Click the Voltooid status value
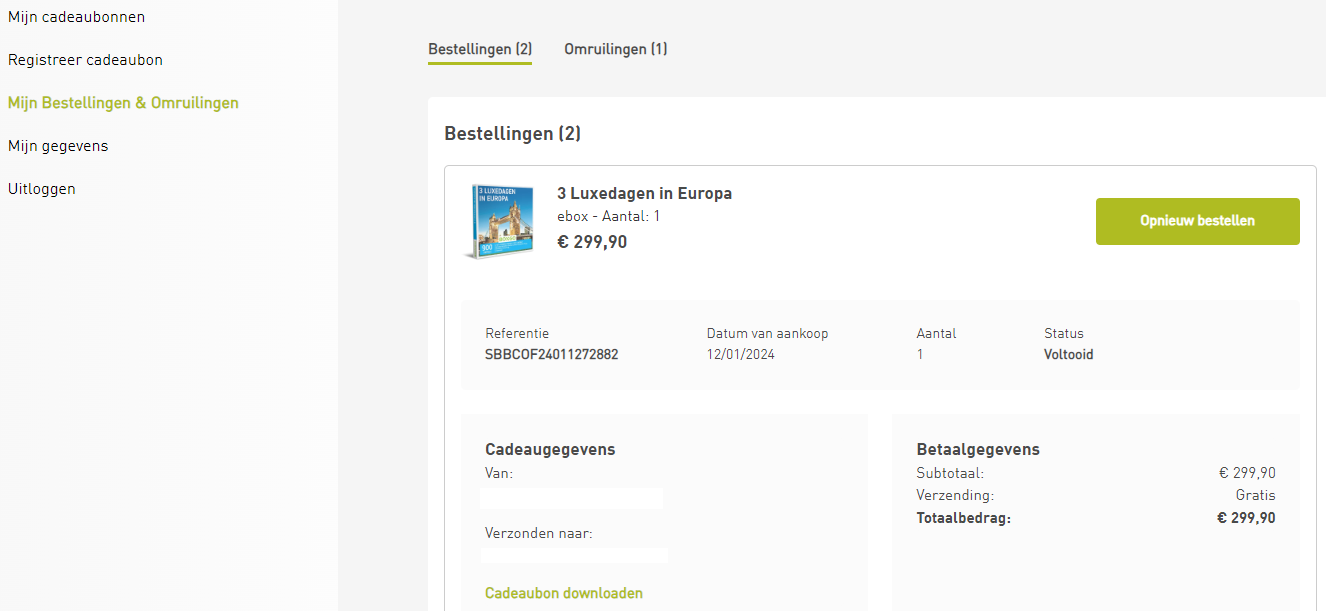This screenshot has width=1326, height=611. click(1068, 354)
